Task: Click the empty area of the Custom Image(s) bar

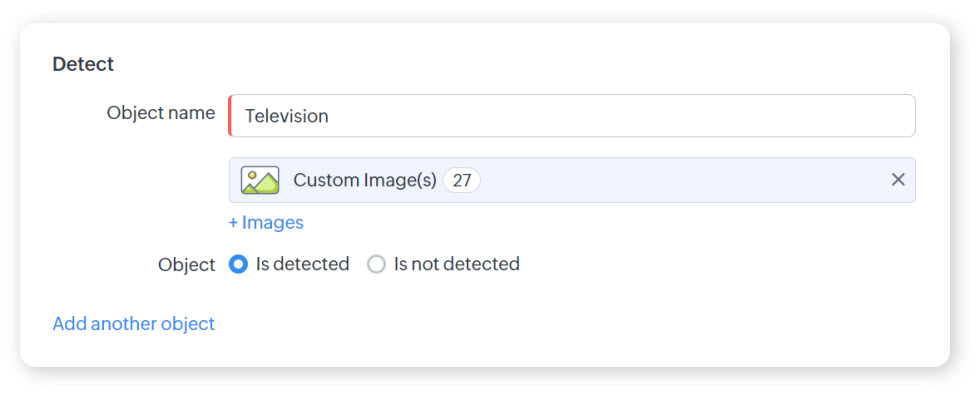Action: tap(680, 180)
